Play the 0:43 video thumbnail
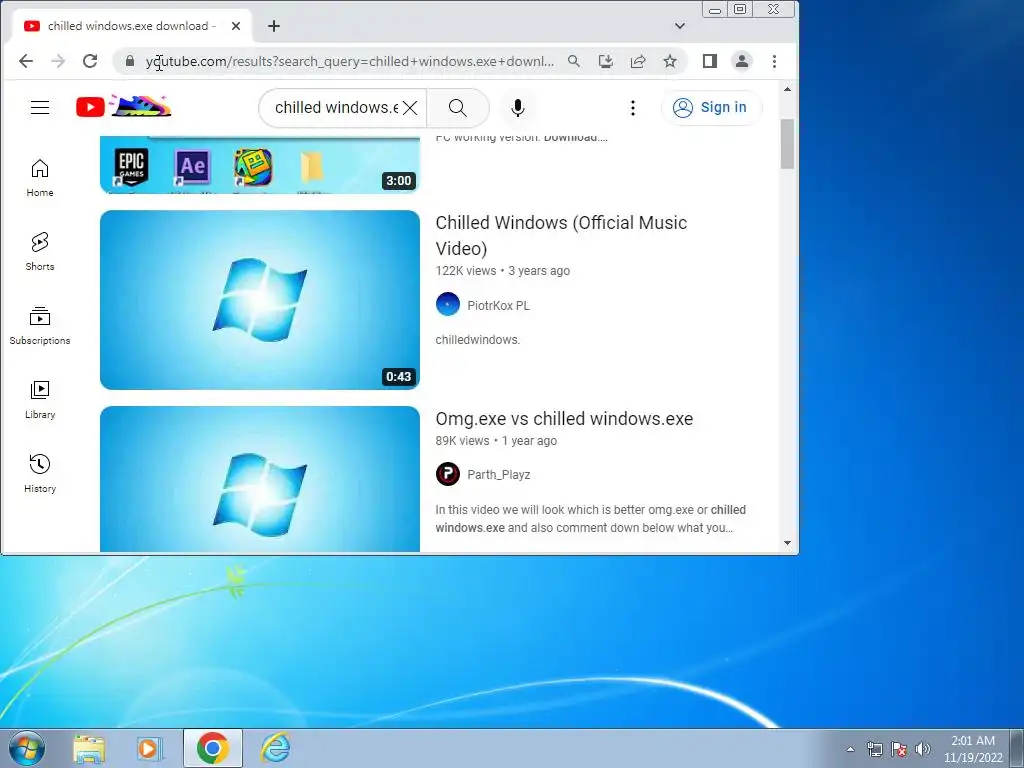This screenshot has width=1024, height=768. pyautogui.click(x=260, y=300)
